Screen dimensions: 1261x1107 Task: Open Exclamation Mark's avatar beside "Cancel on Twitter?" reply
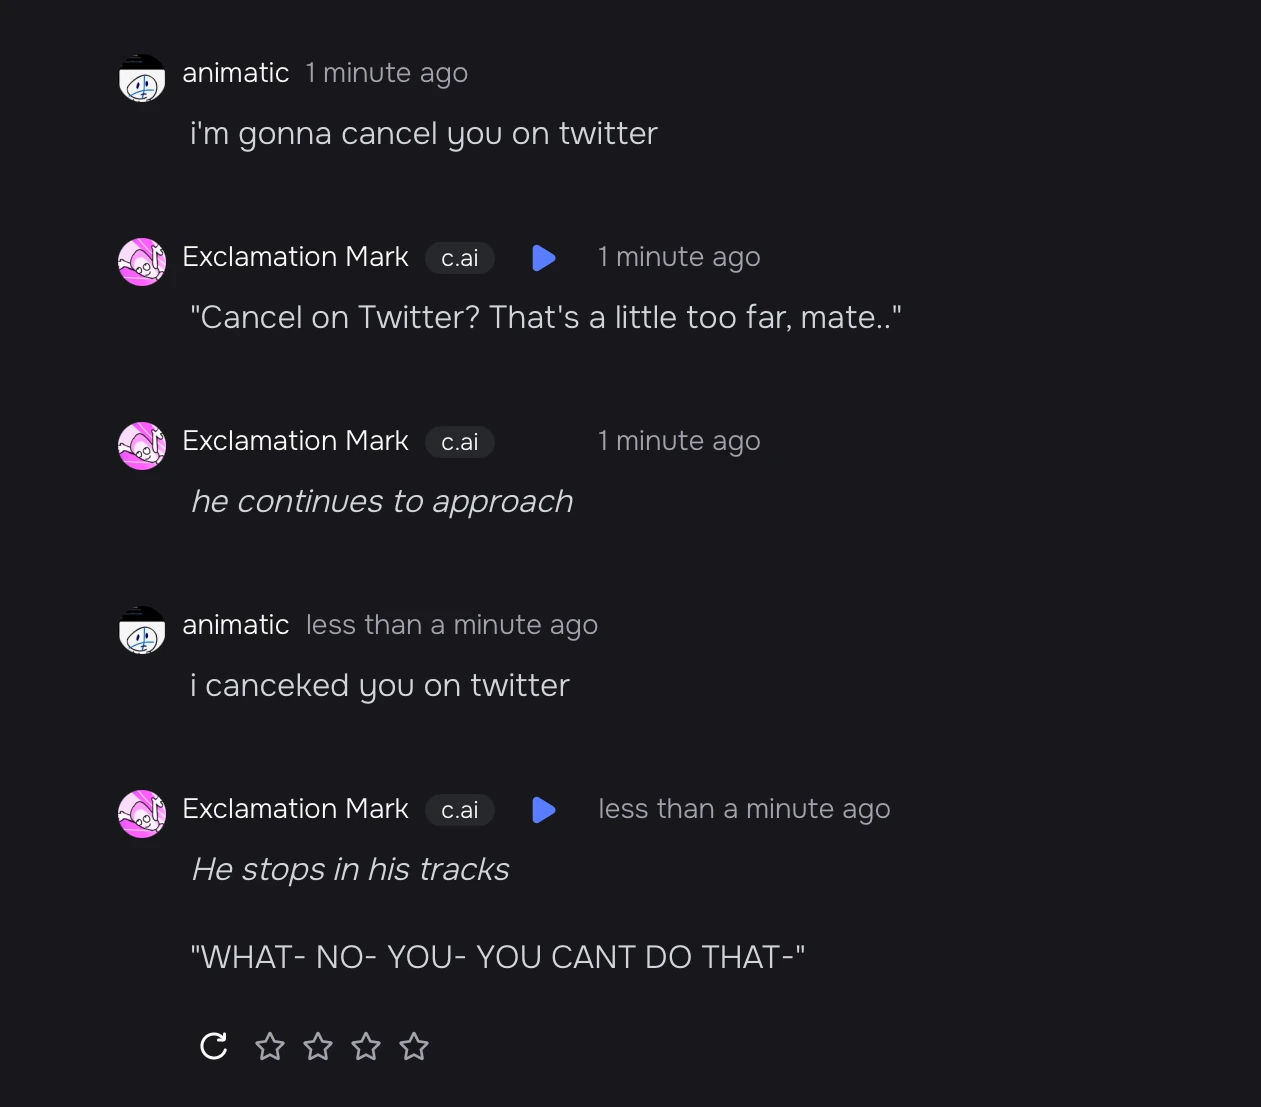(142, 262)
